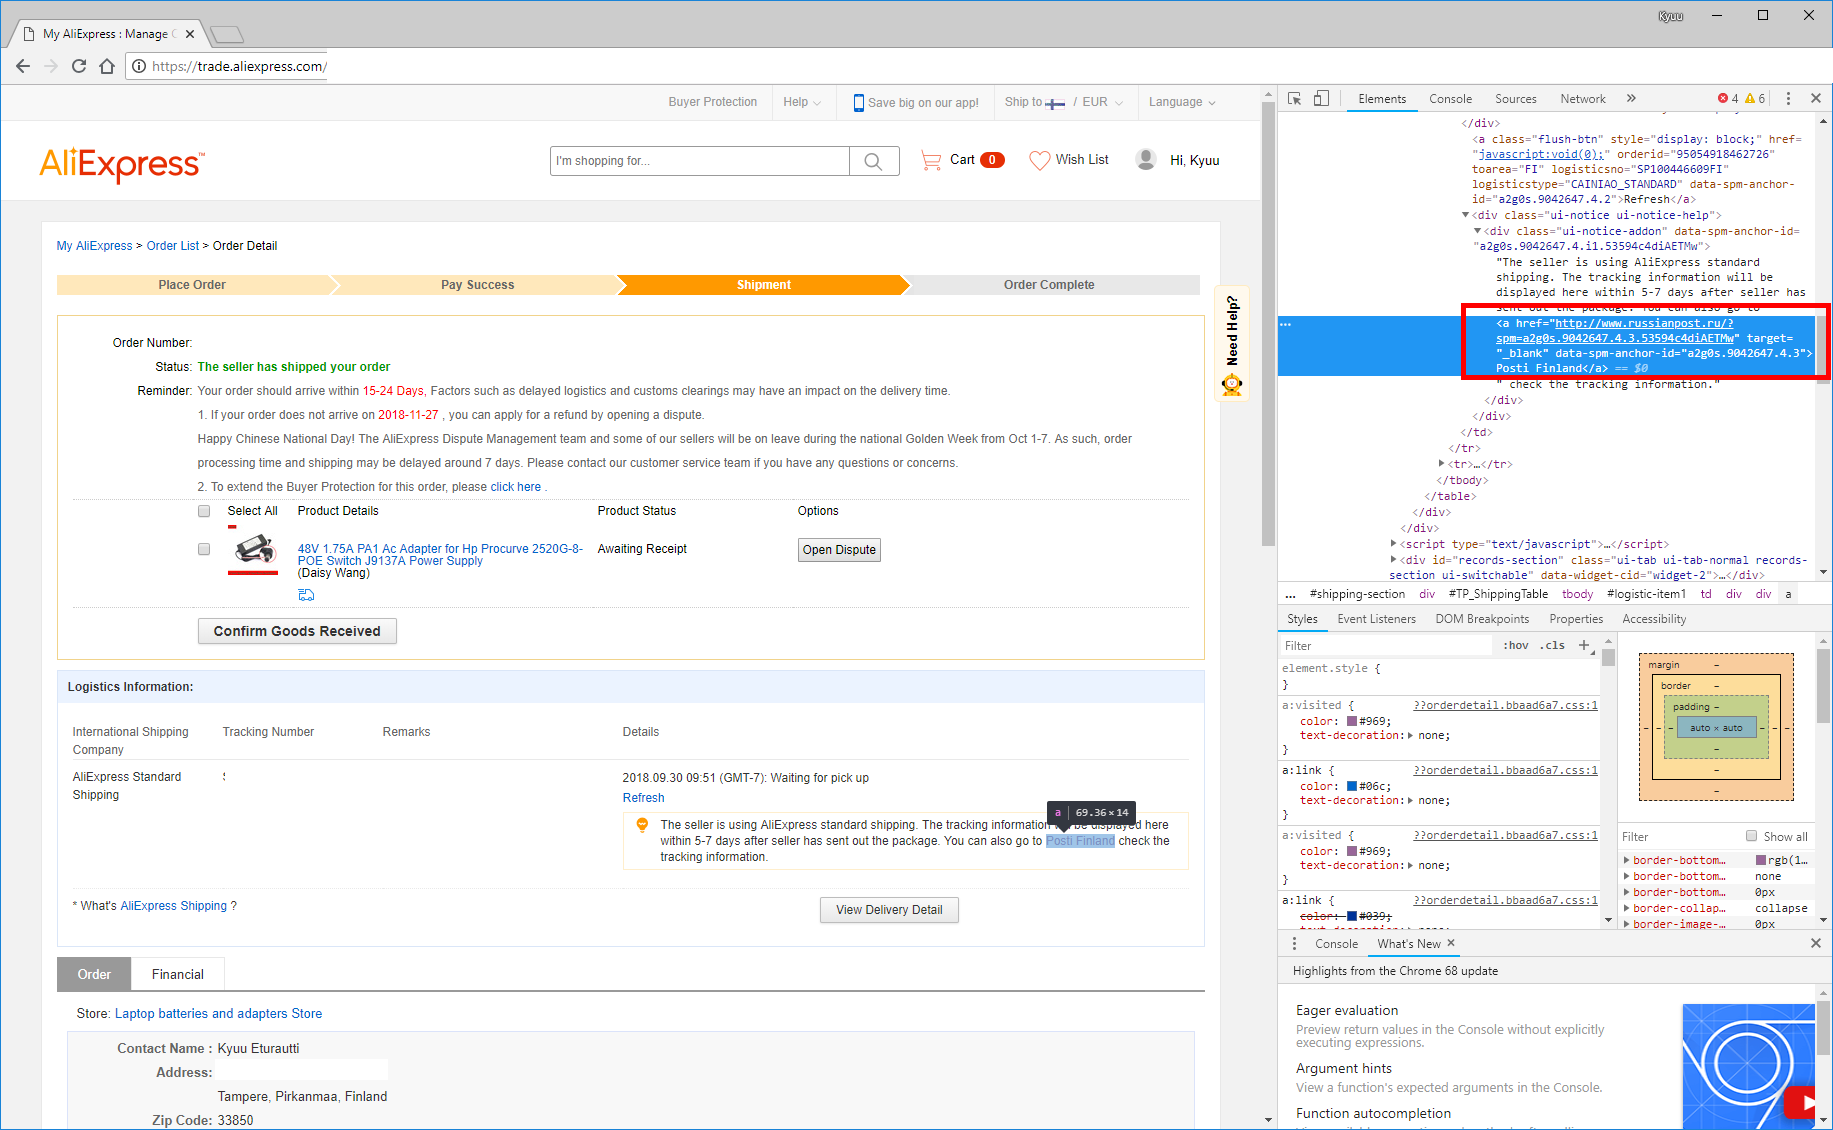Enable the Show all checkbox in computed styles
The height and width of the screenshot is (1130, 1833).
(x=1751, y=836)
